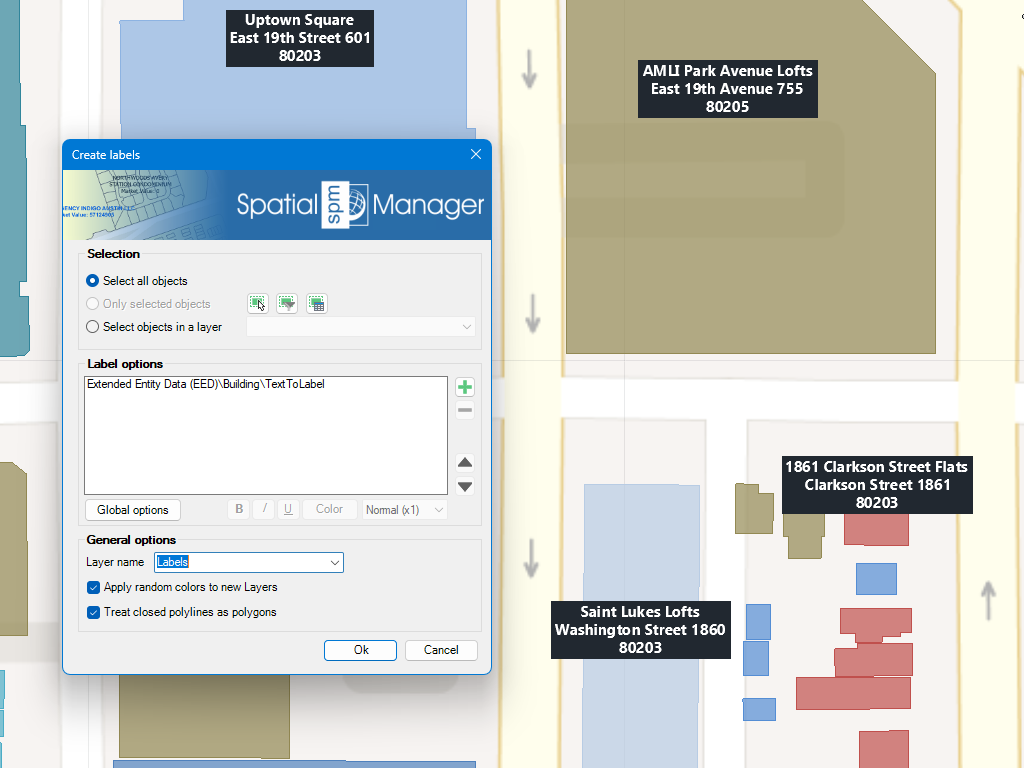The height and width of the screenshot is (768, 1024).
Task: Toggle bold label formatting
Action: (x=239, y=509)
